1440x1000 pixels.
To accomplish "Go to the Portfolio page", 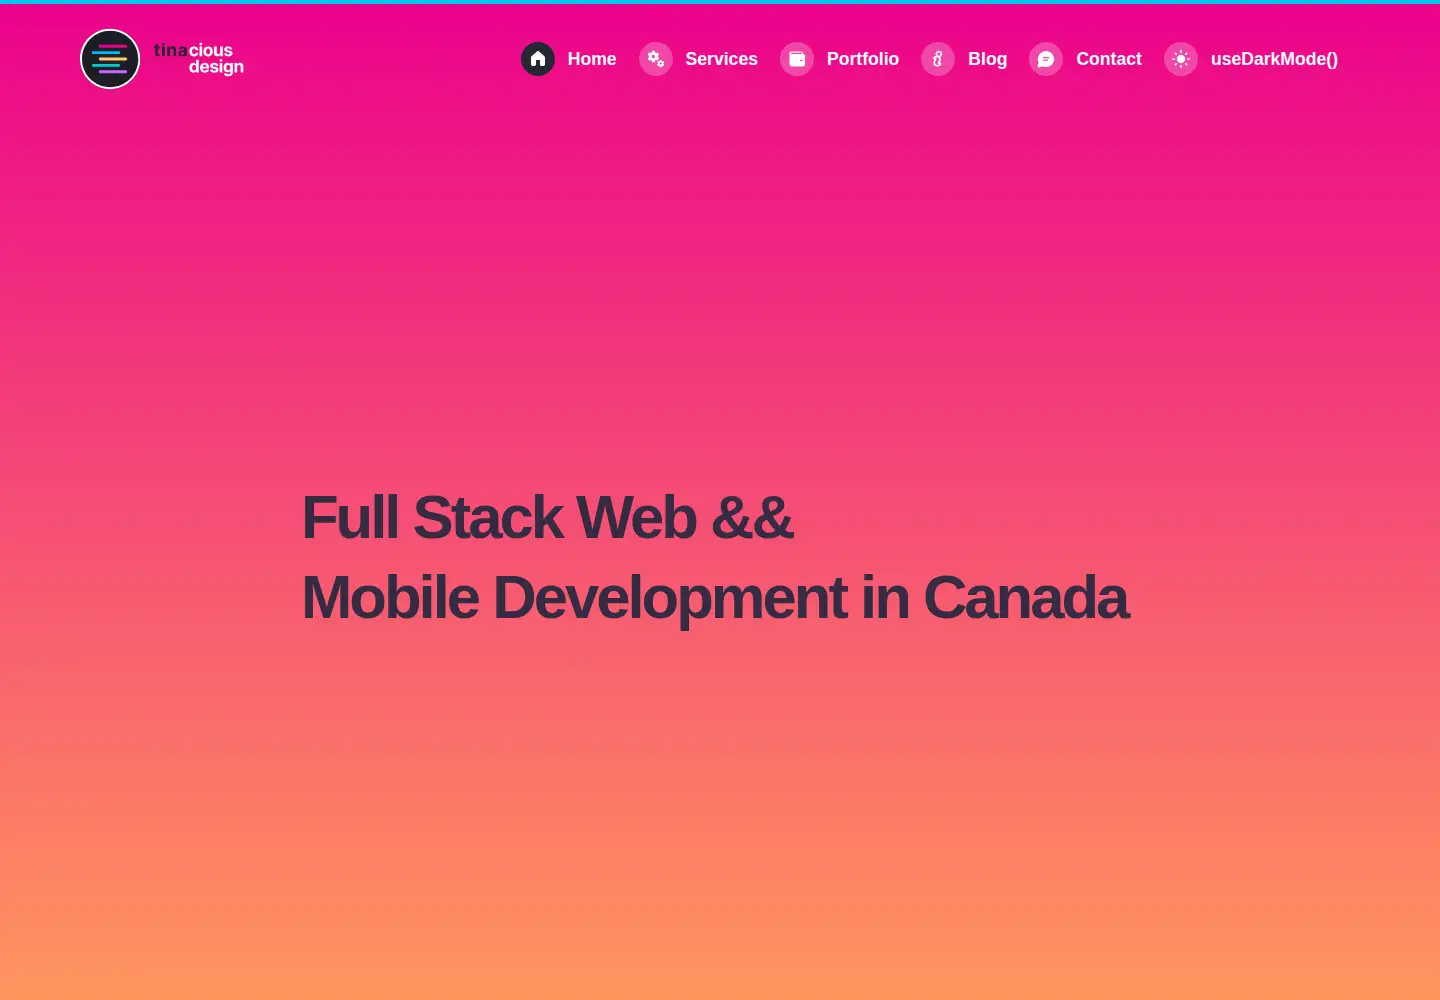I will pos(863,59).
